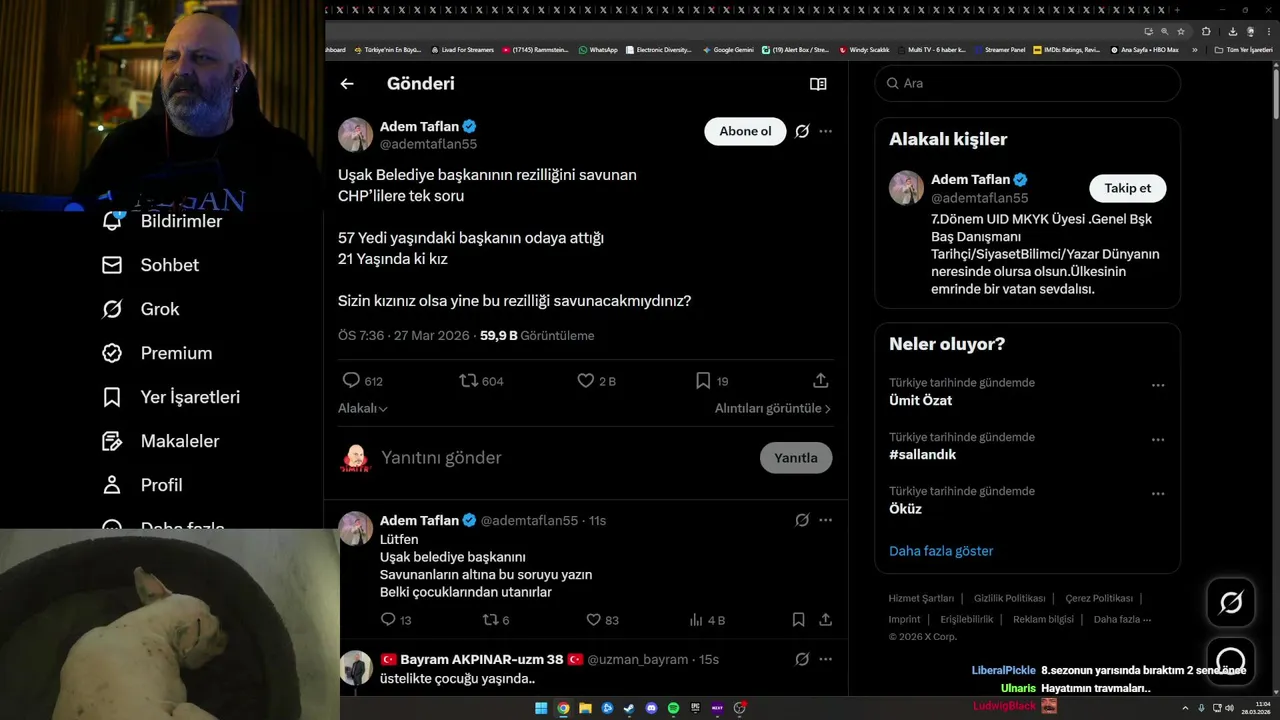The height and width of the screenshot is (720, 1280).
Task: Expand footer Daha fazla menu
Action: click(1123, 619)
